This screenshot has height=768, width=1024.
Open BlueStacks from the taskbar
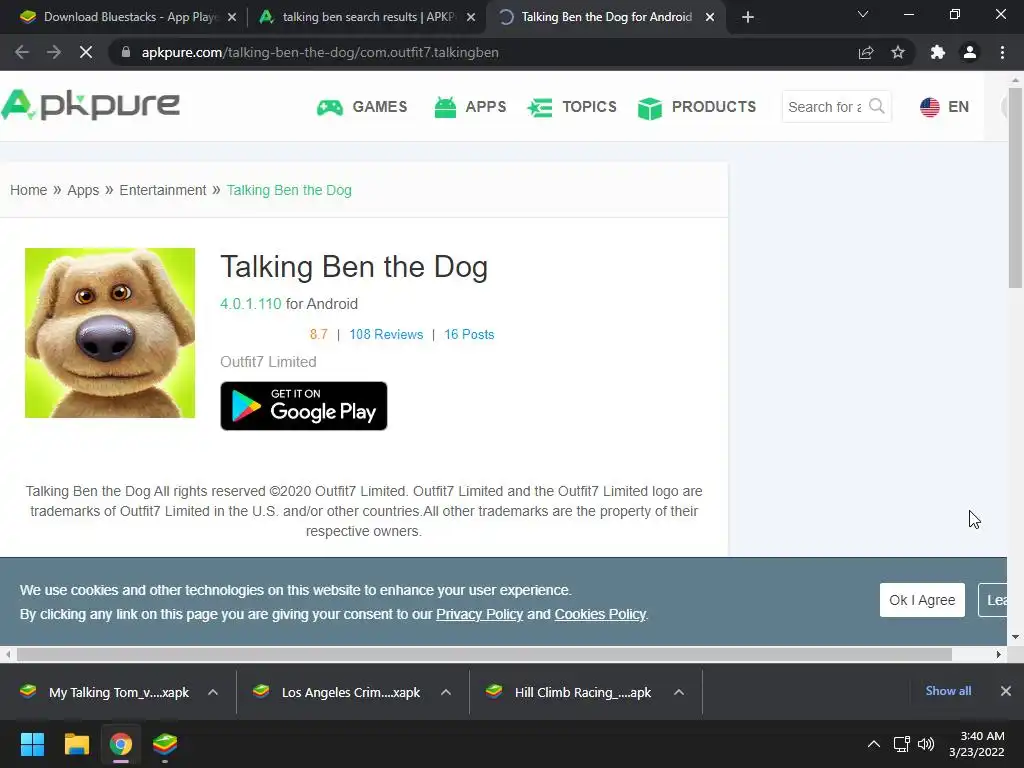coord(165,744)
